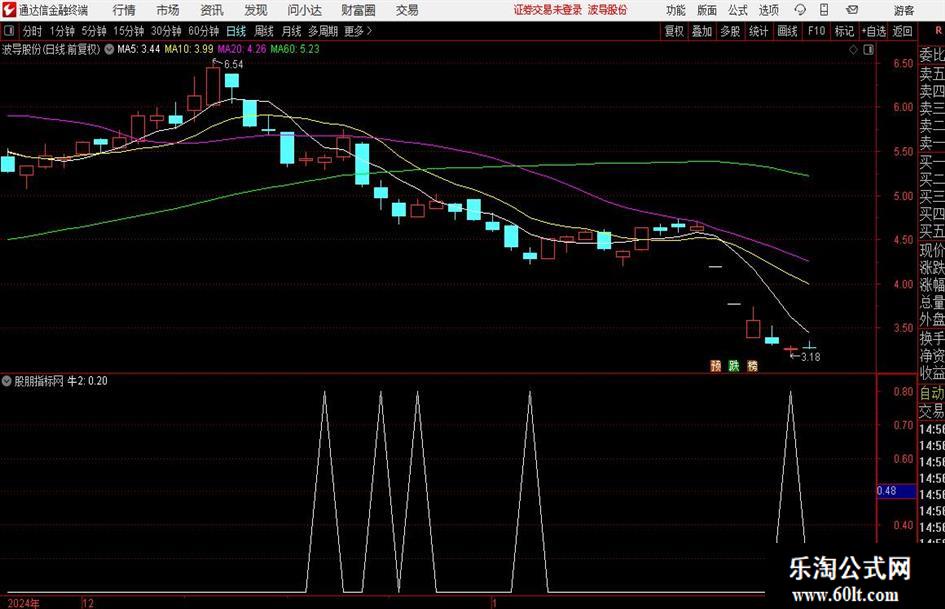Viewport: 945px width, 609px height.
Task: Click the 返回 back button
Action: tap(902, 31)
